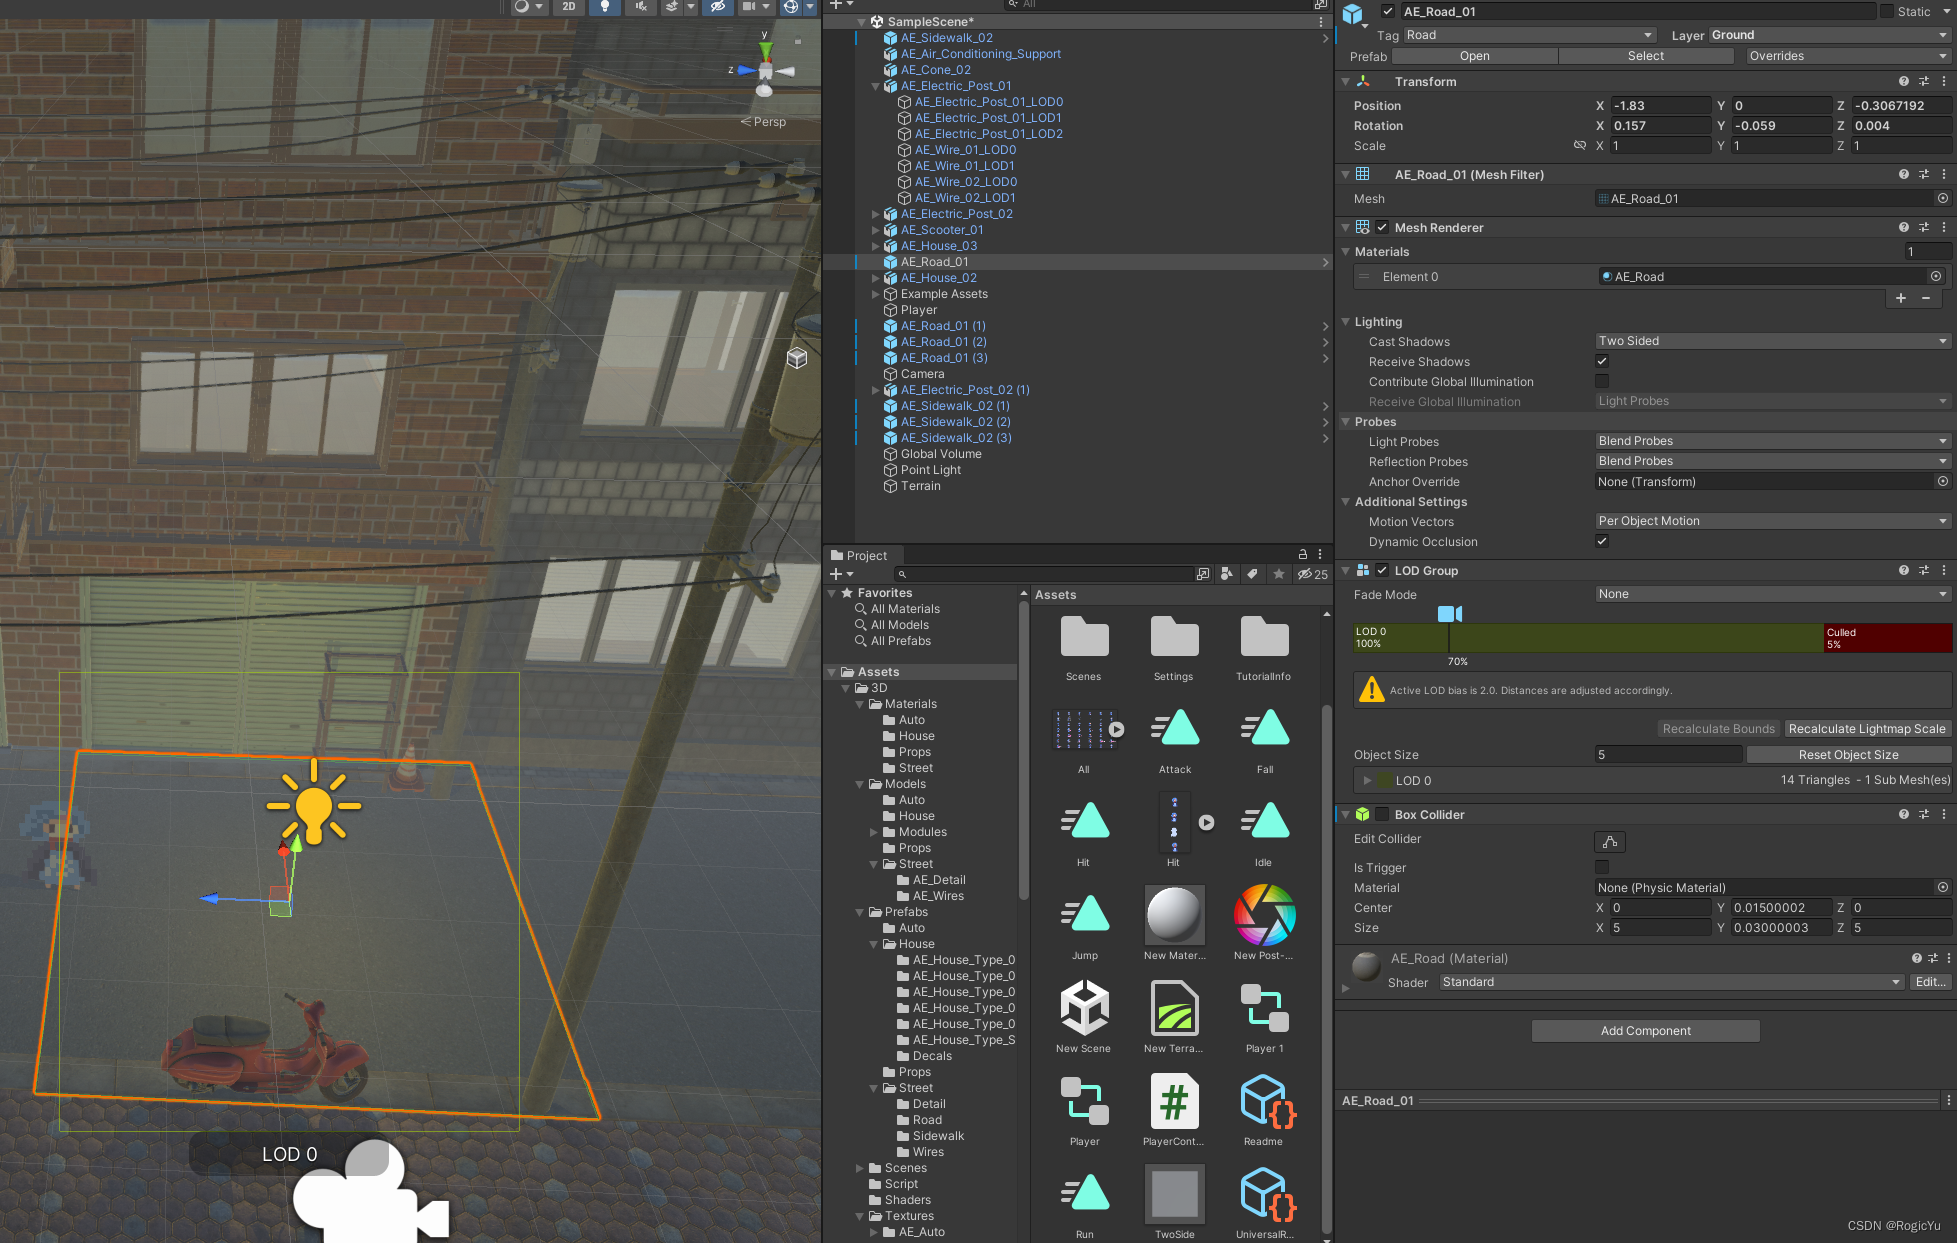Collapse the AE_Electric_Post_01 hierarchy item
Screen dimensions: 1957x1243
coord(875,86)
